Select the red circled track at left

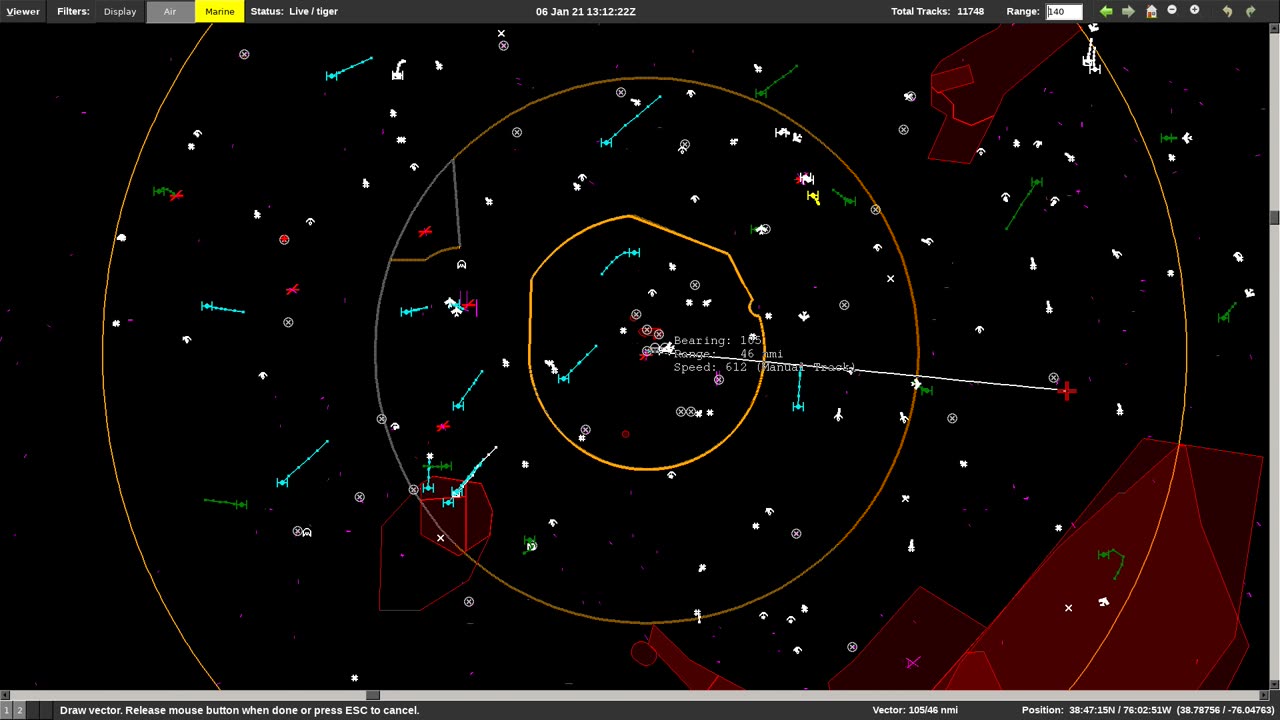point(284,240)
